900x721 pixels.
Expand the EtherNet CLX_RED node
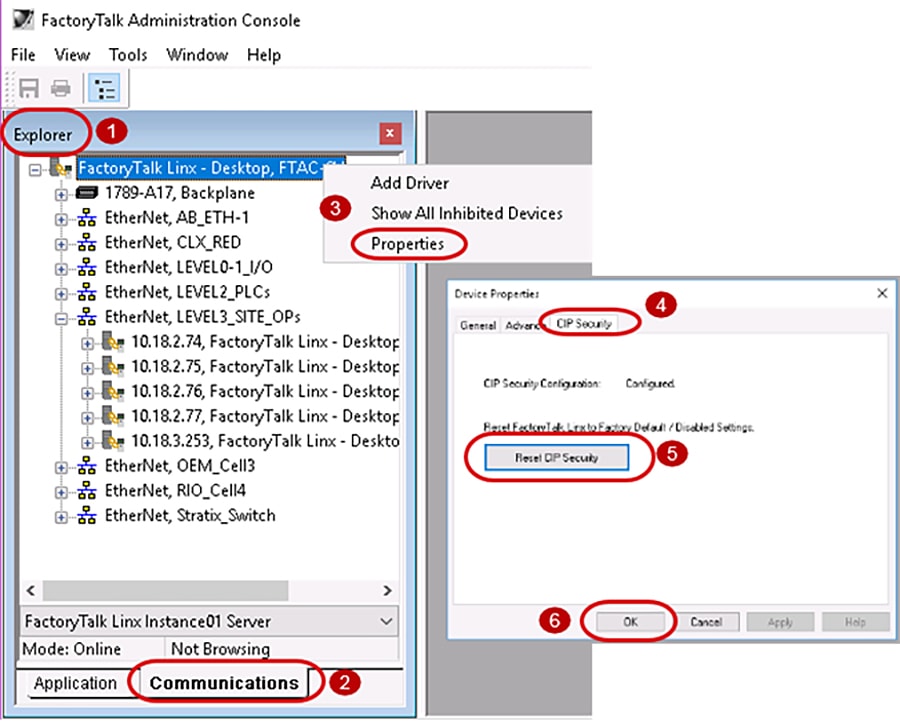[x=61, y=244]
